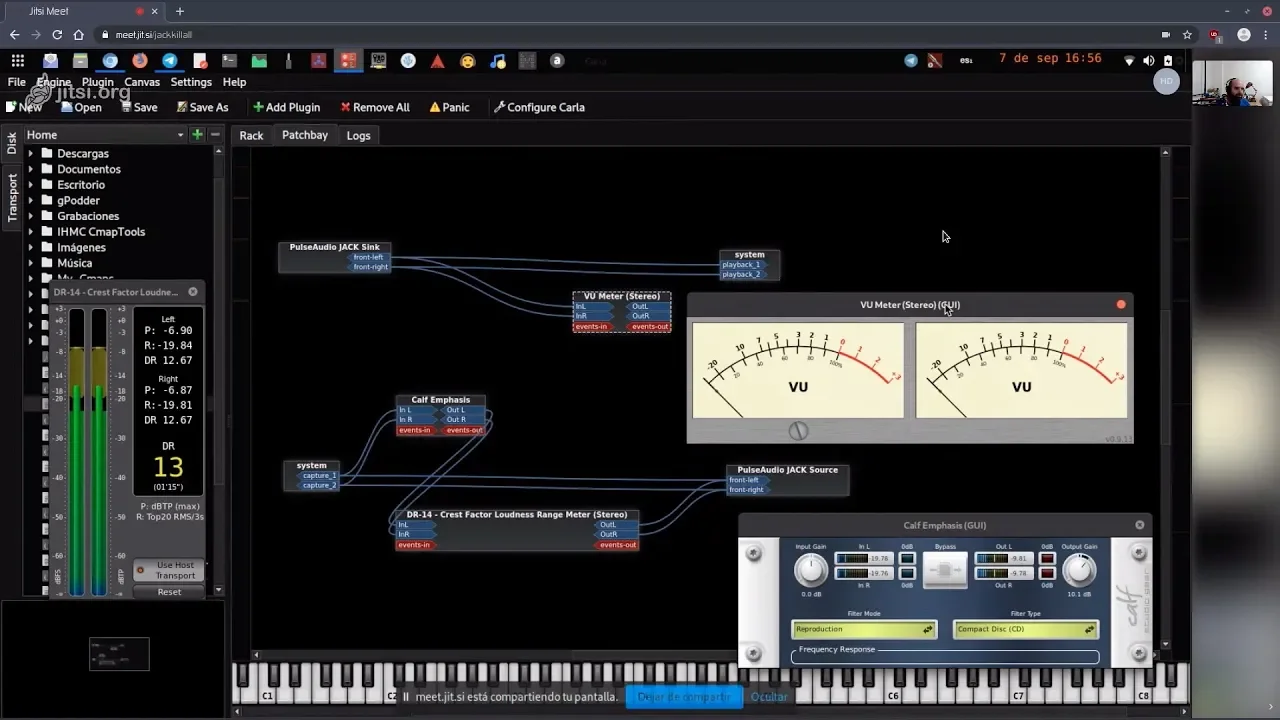Reload the browser page
Screen dimensions: 1280x720
coord(57,34)
